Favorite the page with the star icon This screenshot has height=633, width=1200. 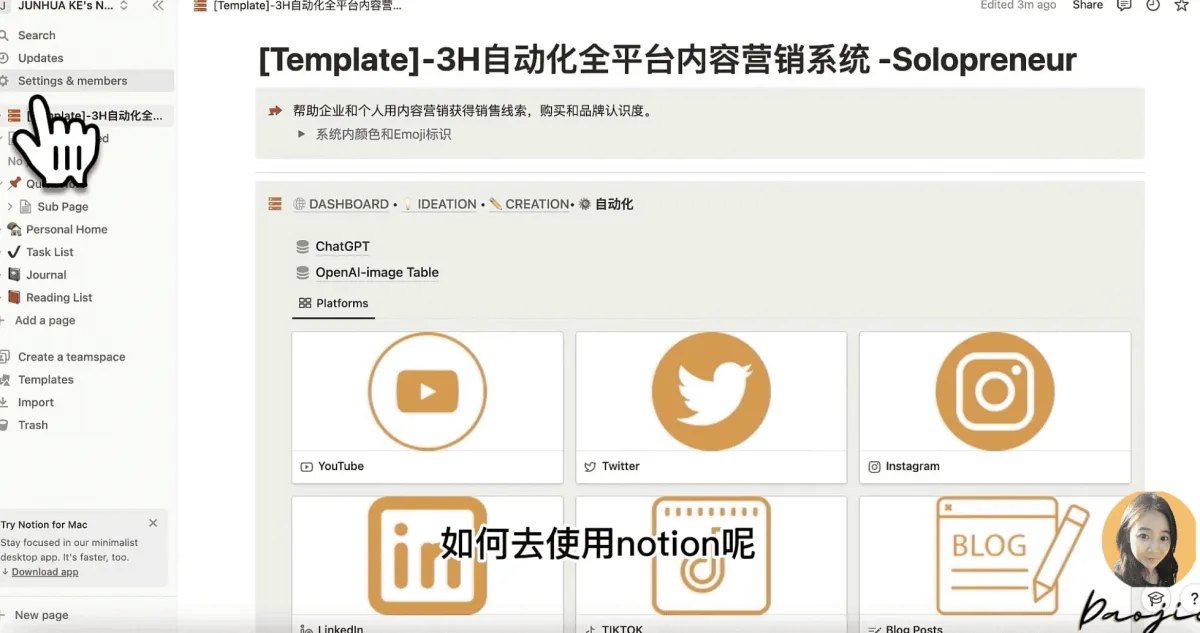pyautogui.click(x=1182, y=6)
